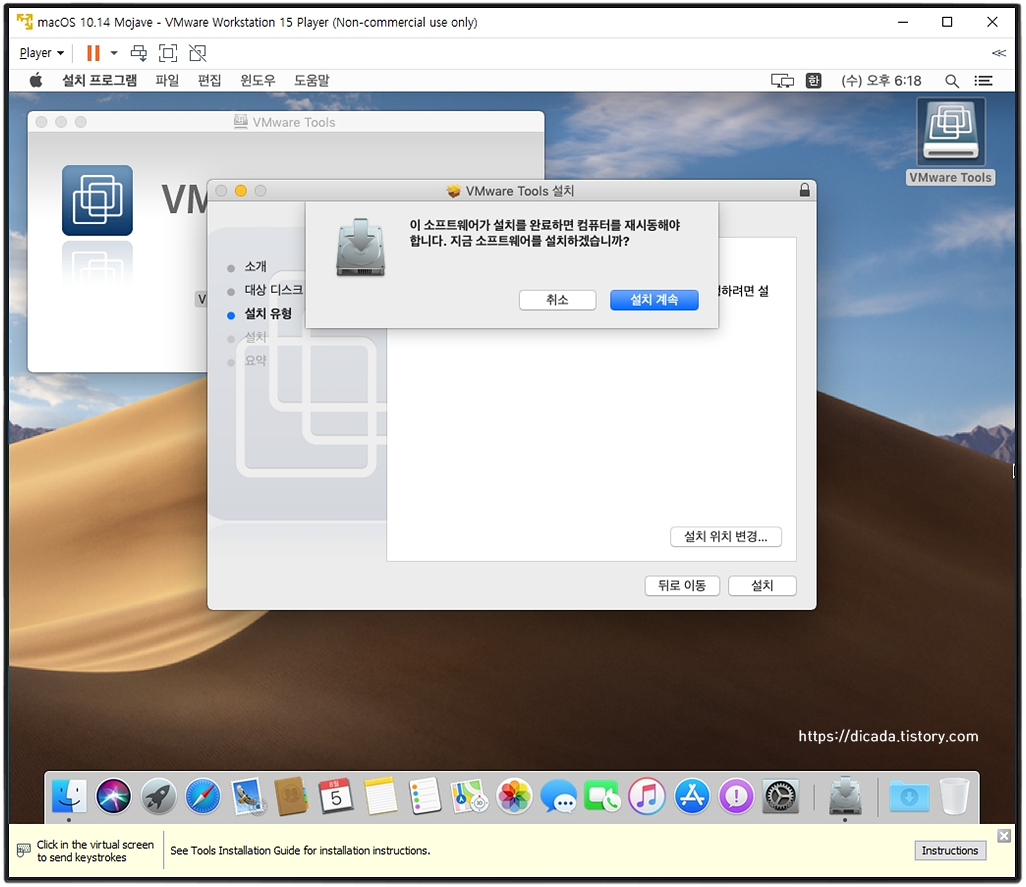Open Notification Center
Screen dimensions: 1026x887
(983, 80)
